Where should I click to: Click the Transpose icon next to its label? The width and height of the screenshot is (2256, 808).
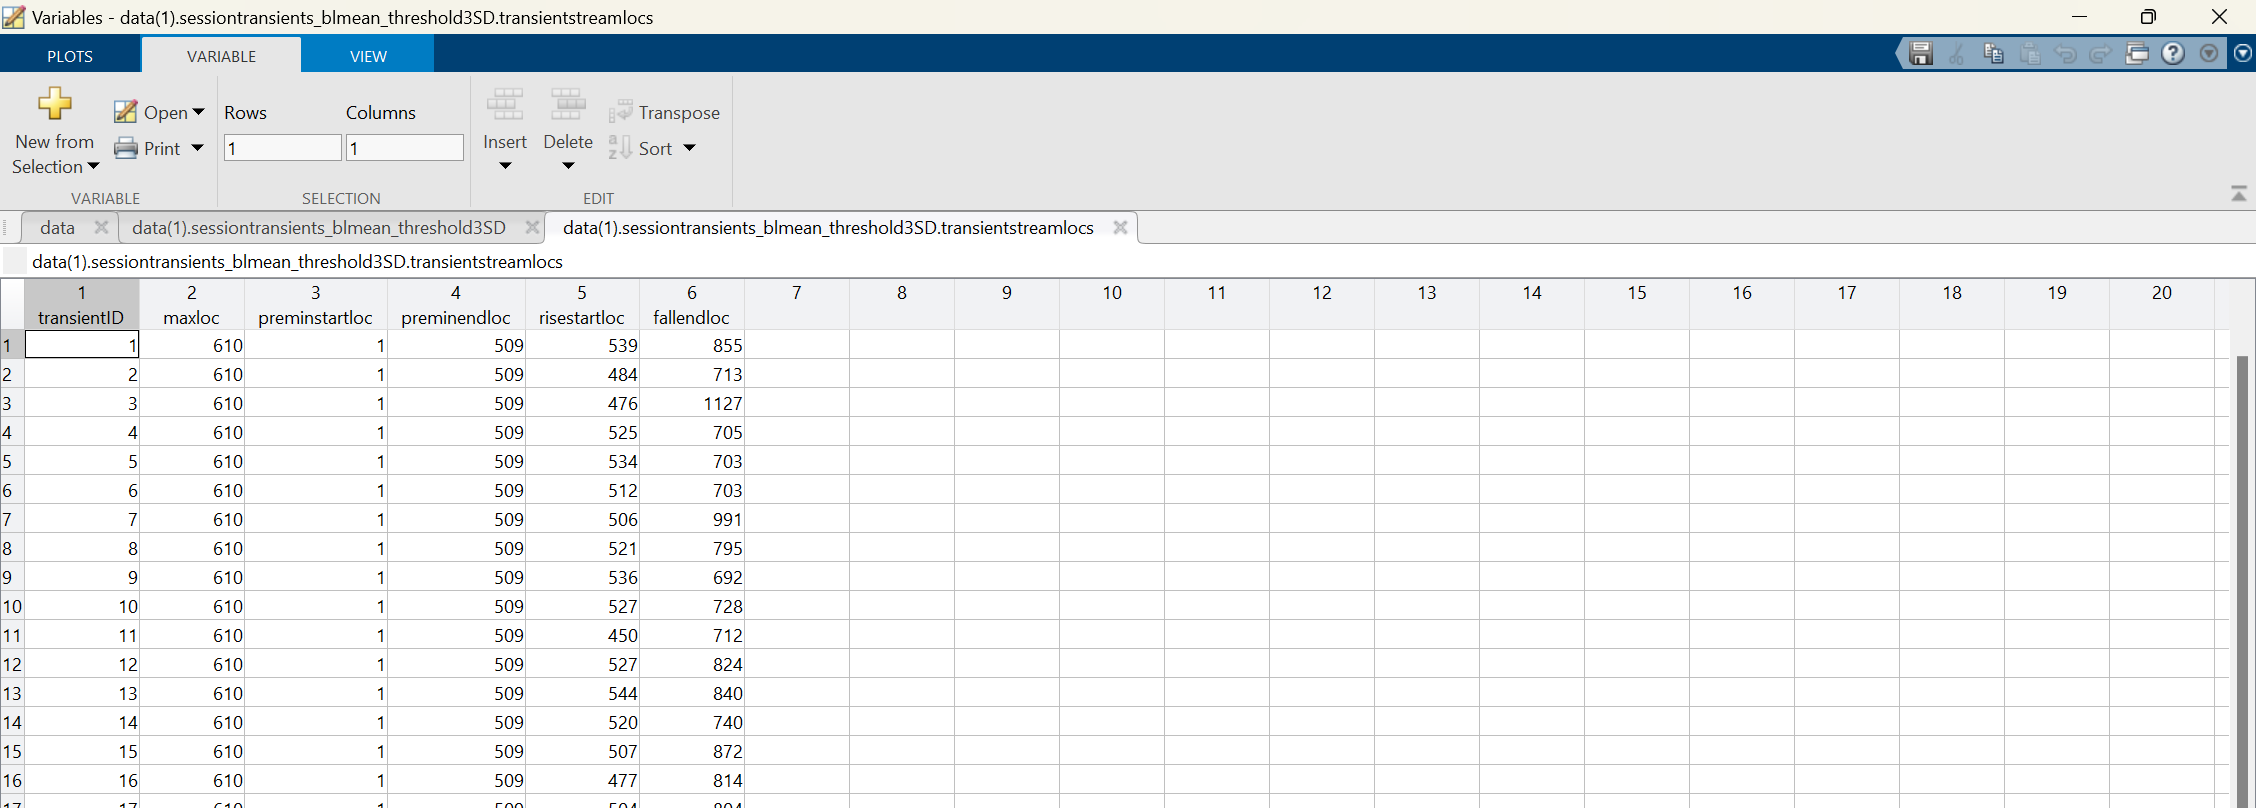click(620, 112)
